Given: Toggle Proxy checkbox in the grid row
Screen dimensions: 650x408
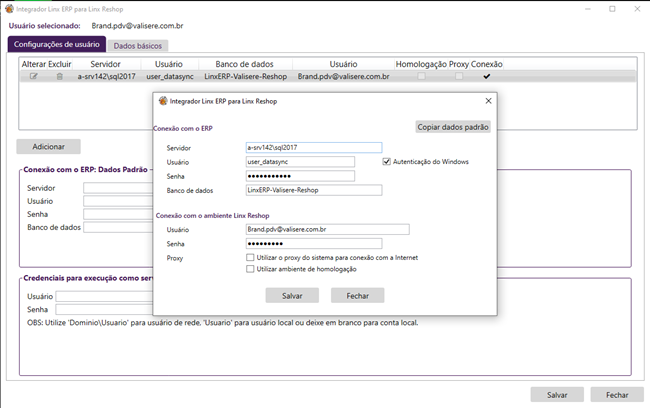Looking at the screenshot, I should point(459,76).
